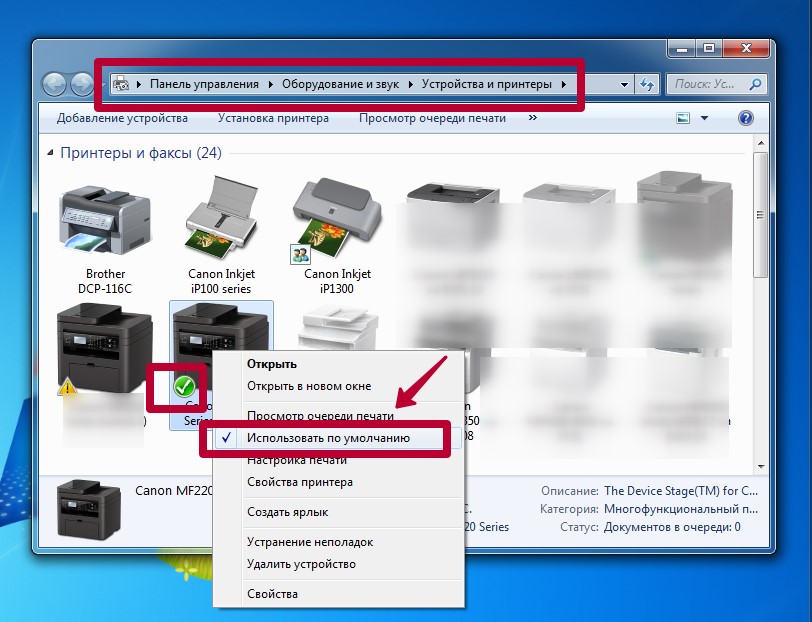Choose "Удалить устройство" menu entry
The height and width of the screenshot is (622, 812).
301,564
